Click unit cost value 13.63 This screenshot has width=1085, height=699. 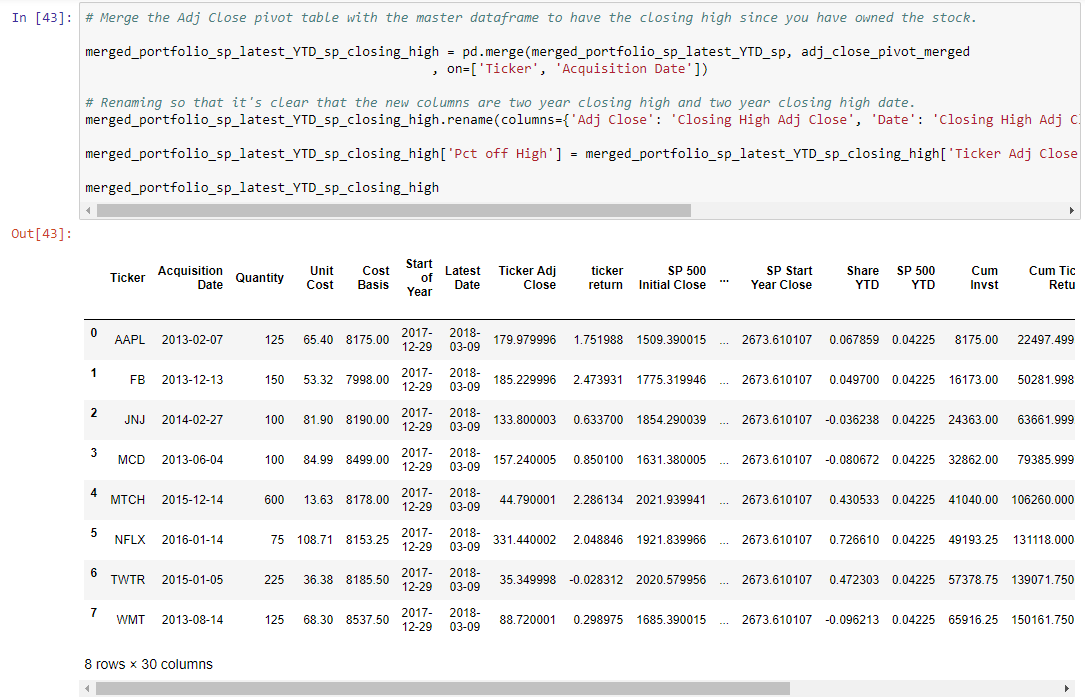(x=318, y=500)
